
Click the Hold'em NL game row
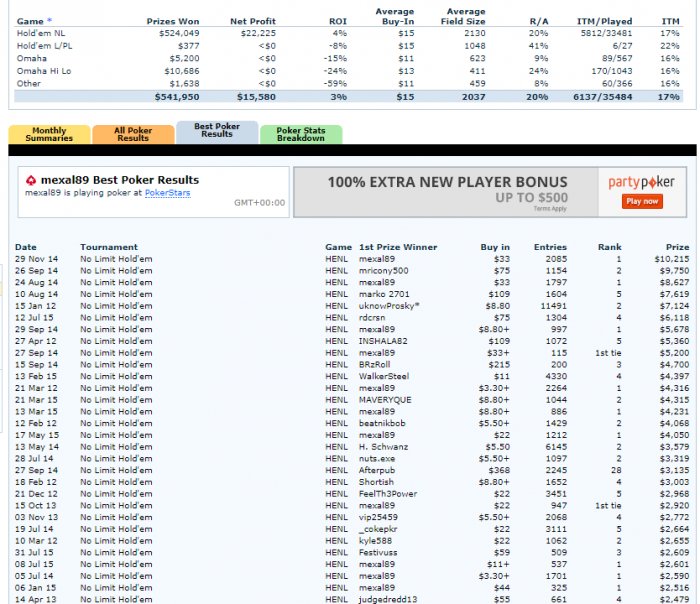[x=348, y=33]
